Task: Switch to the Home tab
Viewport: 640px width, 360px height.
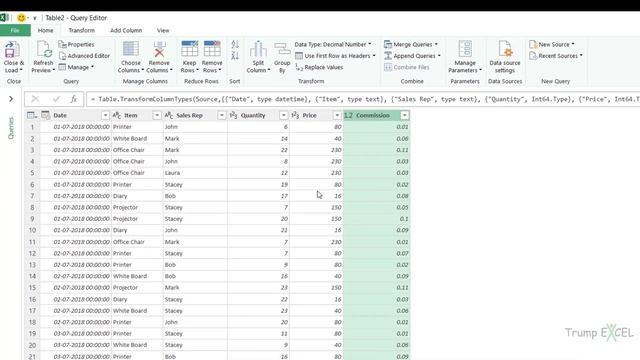Action: (x=45, y=30)
